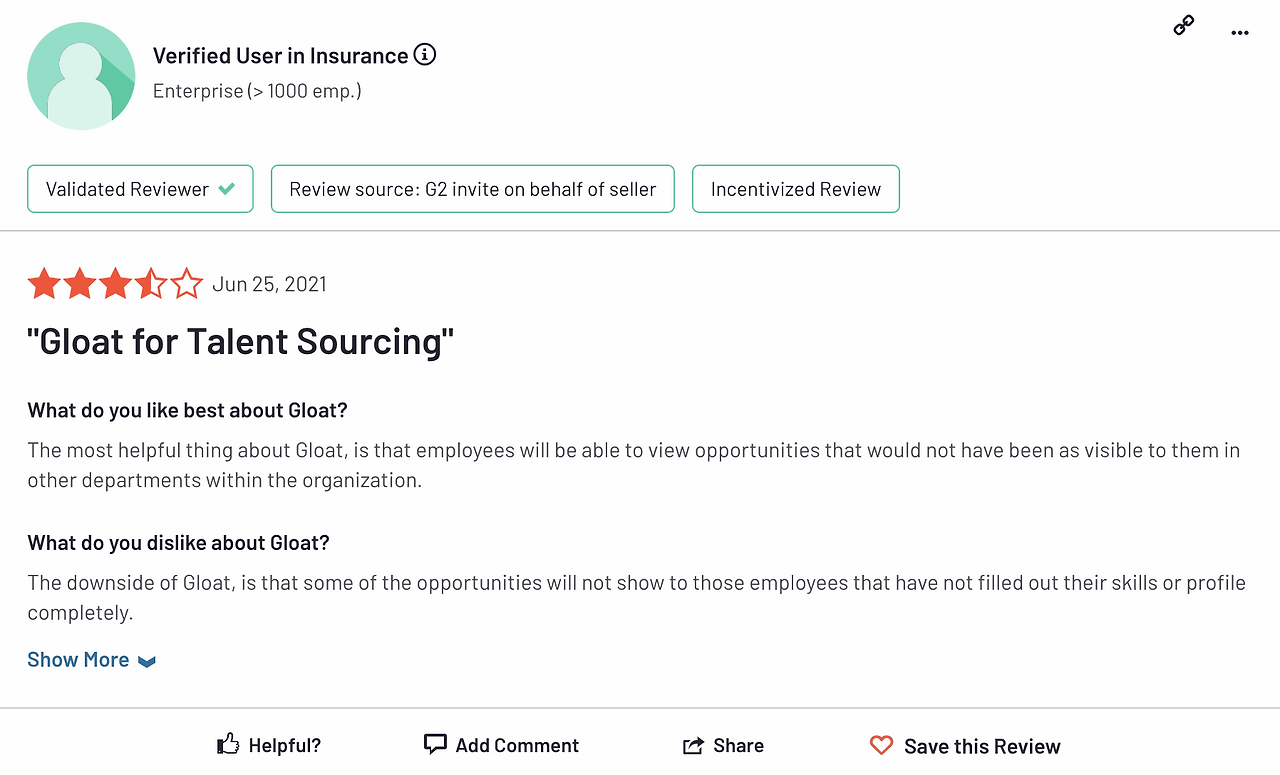Open the "Gloat for Talent Sourcing" review title
Image resolution: width=1280 pixels, height=775 pixels.
(x=241, y=342)
